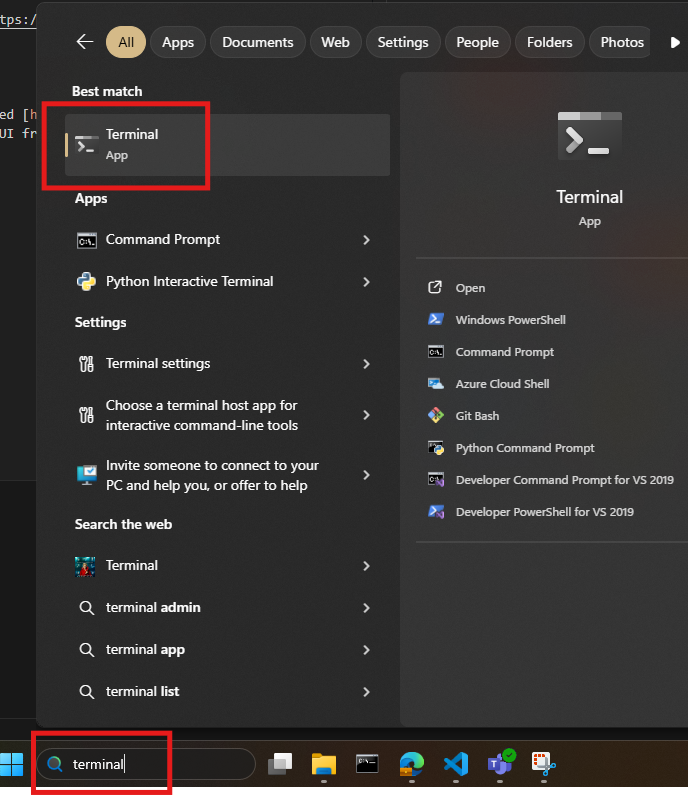Viewport: 688px width, 795px height.
Task: Click the Windows PowerShell icon in preview
Action: click(x=436, y=319)
